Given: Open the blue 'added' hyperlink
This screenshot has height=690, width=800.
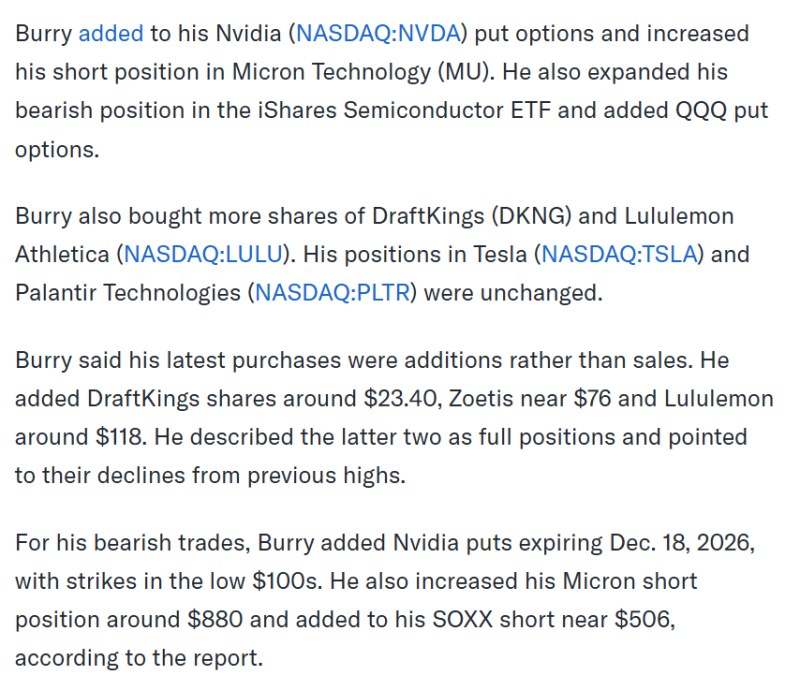Looking at the screenshot, I should click(111, 34).
